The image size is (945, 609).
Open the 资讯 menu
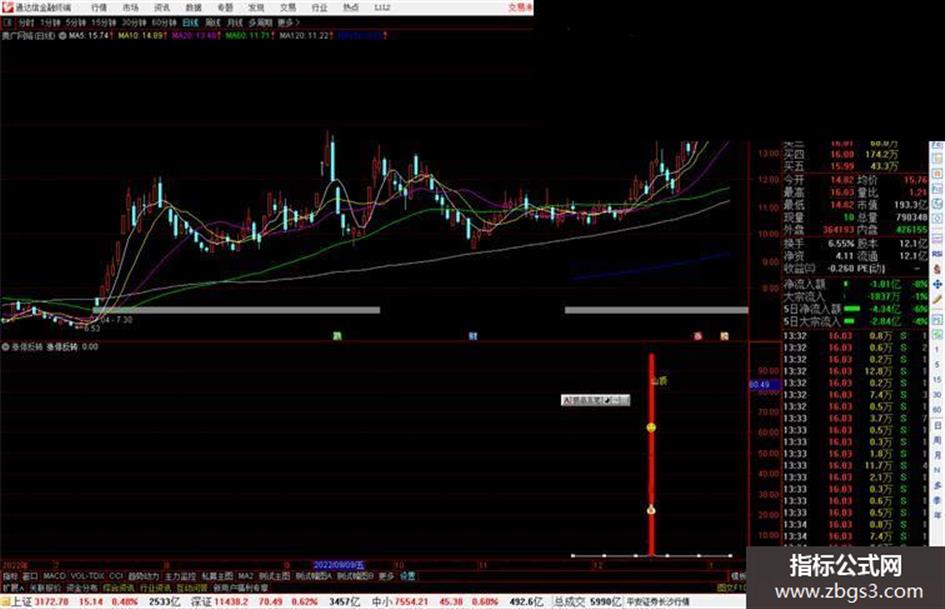coord(162,8)
